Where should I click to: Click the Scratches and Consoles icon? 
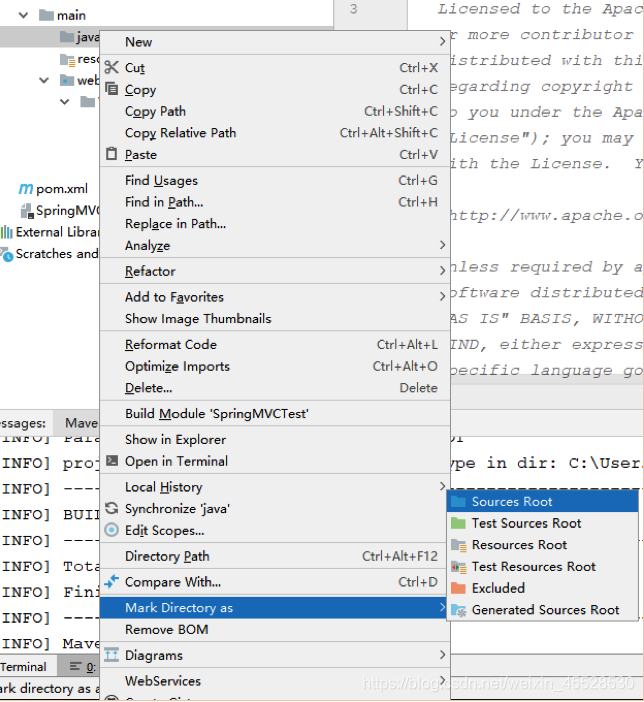coord(7,254)
